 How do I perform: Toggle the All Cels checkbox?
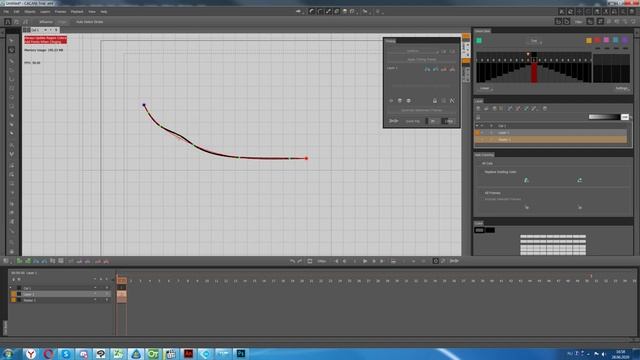click(x=487, y=163)
